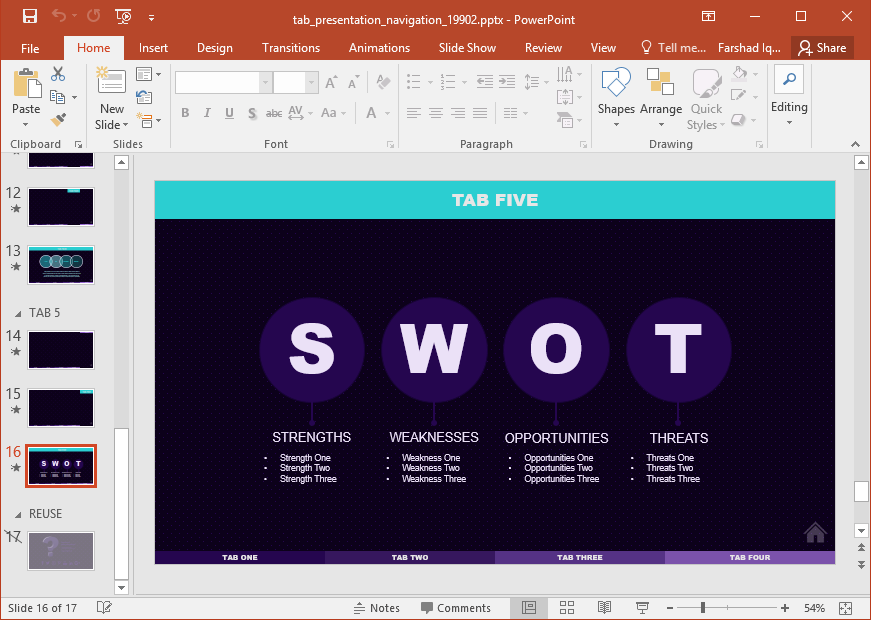Collapse the TAB 5 section
Image resolution: width=871 pixels, height=620 pixels.
[18, 314]
